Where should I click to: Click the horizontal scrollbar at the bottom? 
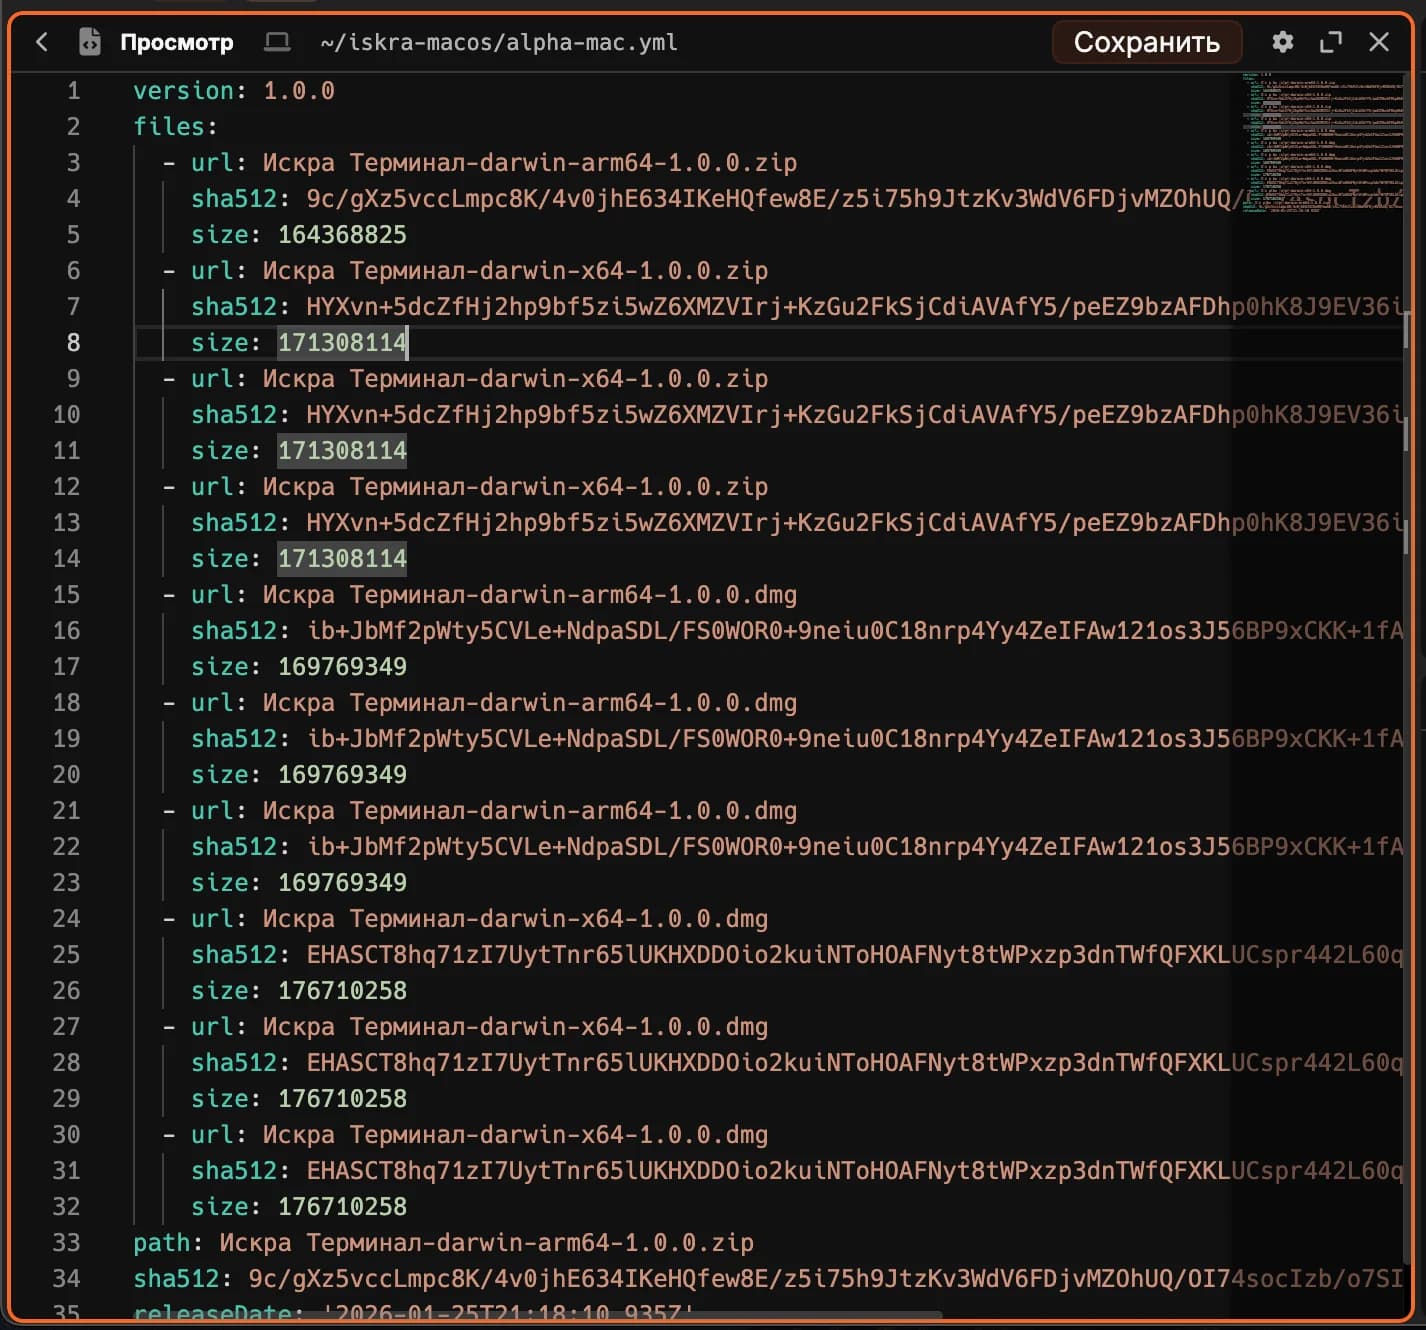point(540,1314)
